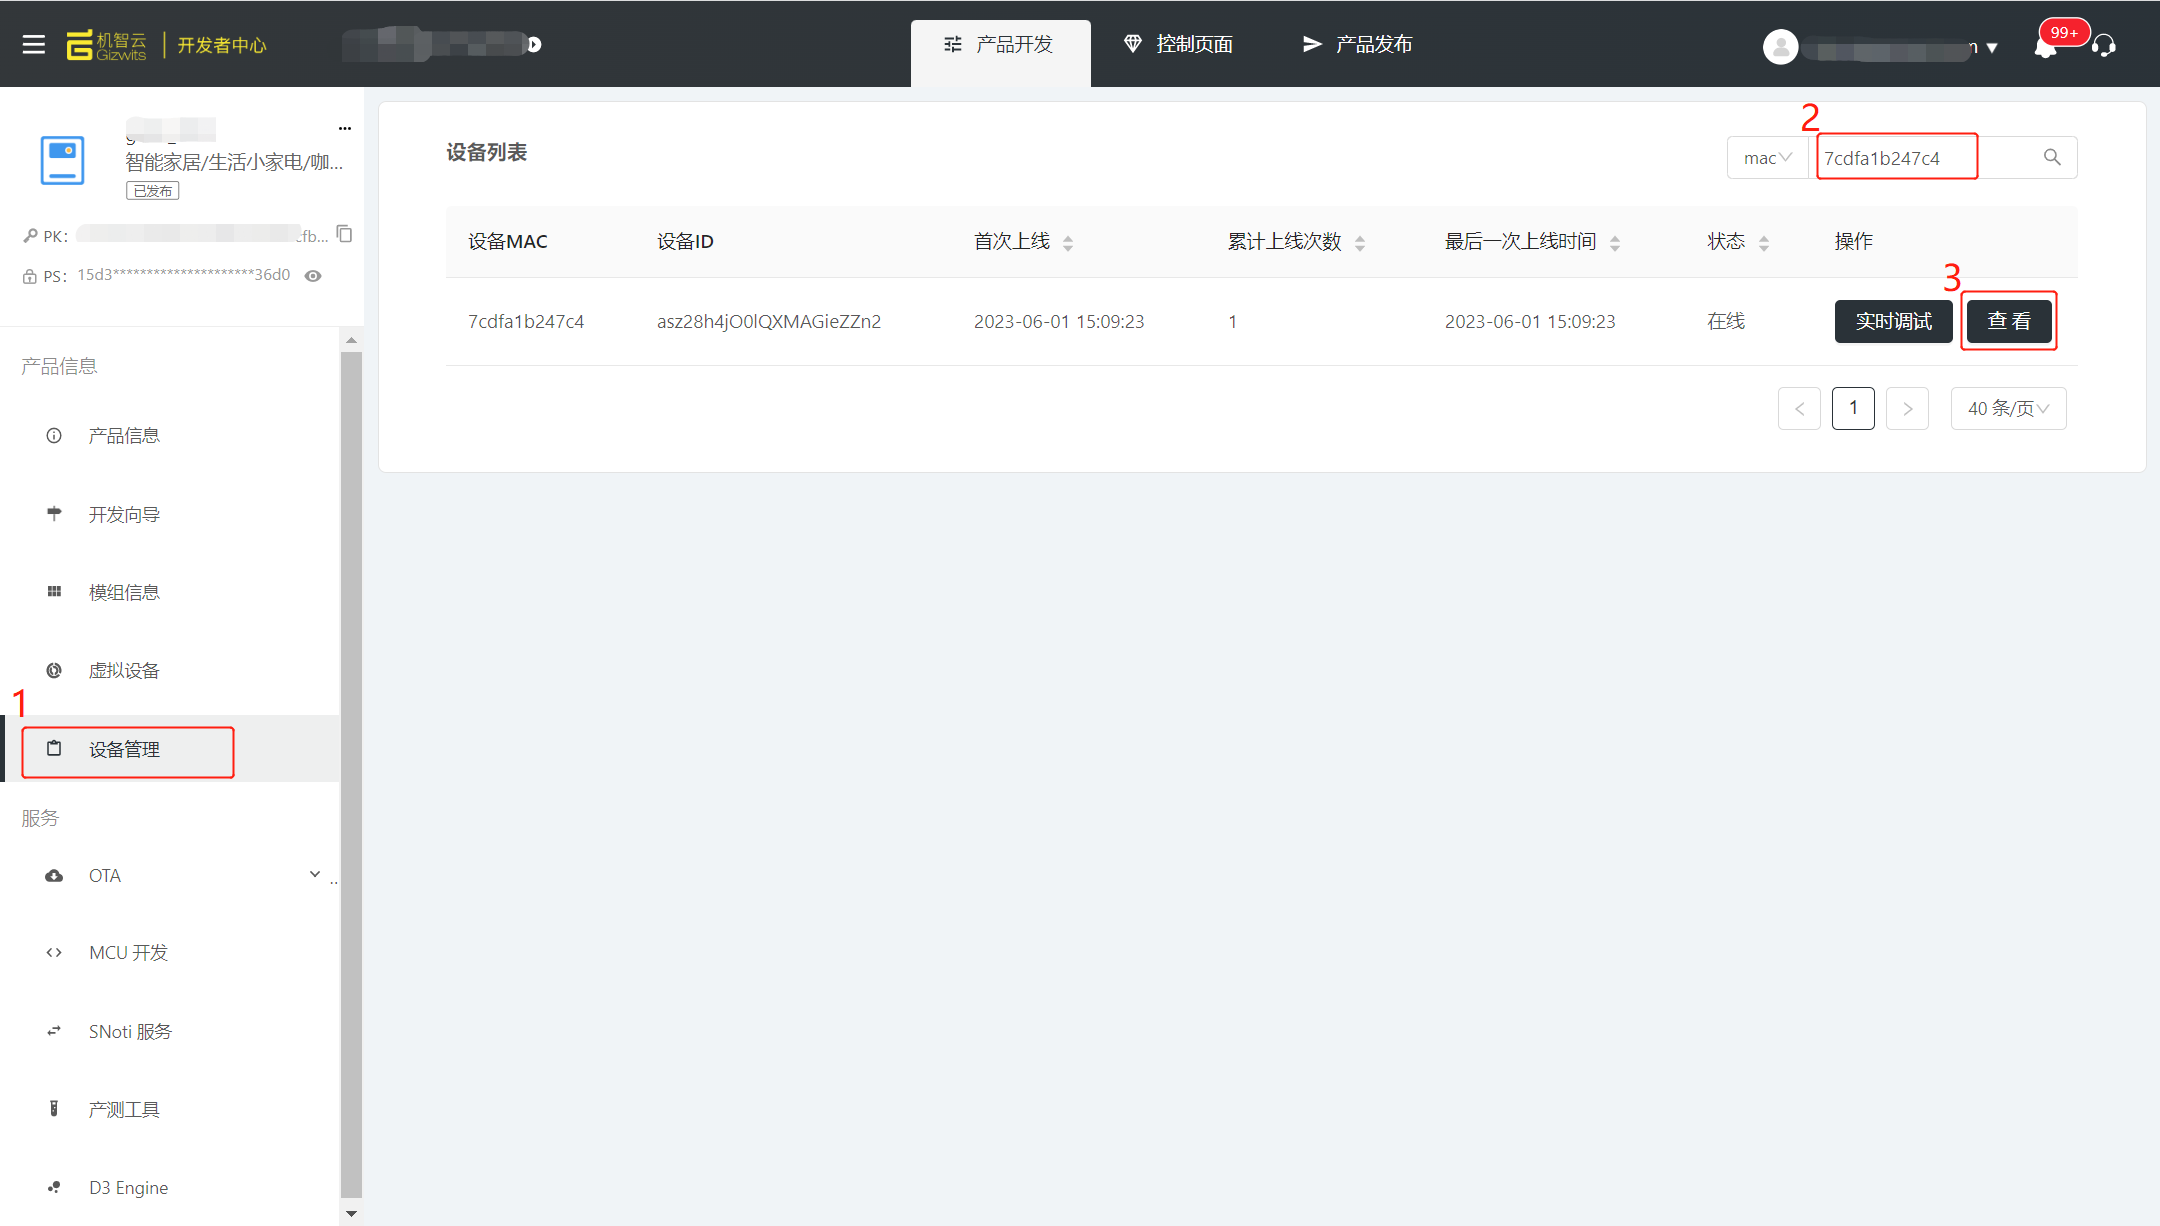Open the product more-options ellipsis
Image resolution: width=2160 pixels, height=1226 pixels.
pos(345,128)
